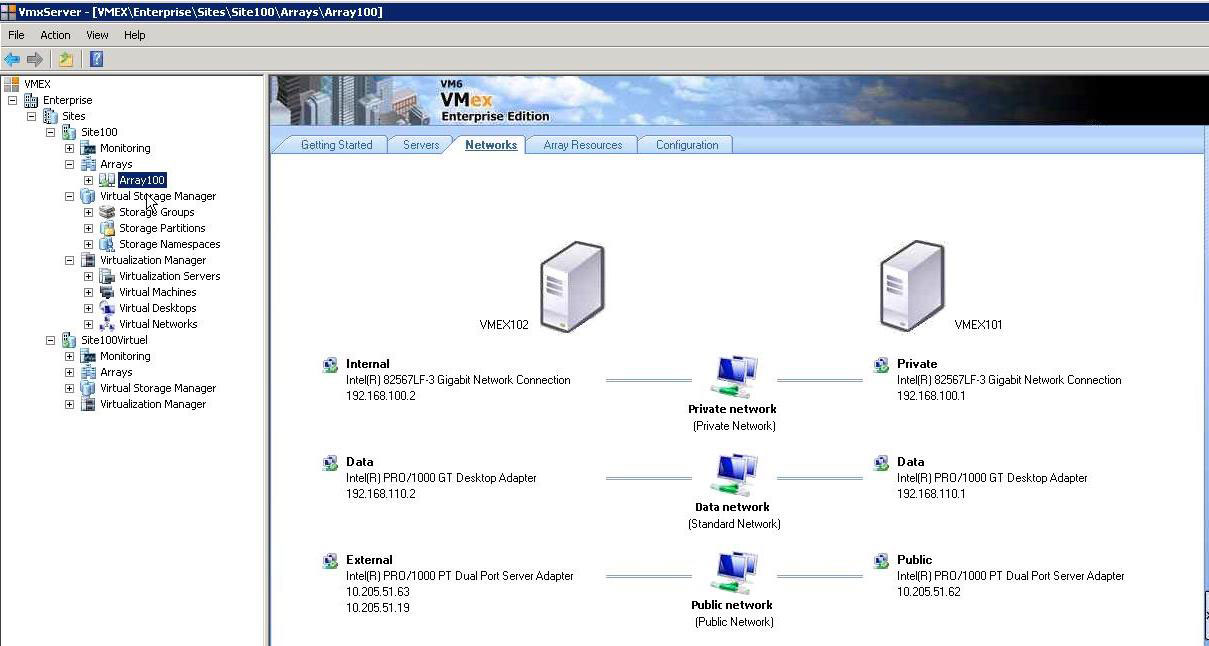Select the VMEX101 server icon
1209x646 pixels.
[911, 286]
